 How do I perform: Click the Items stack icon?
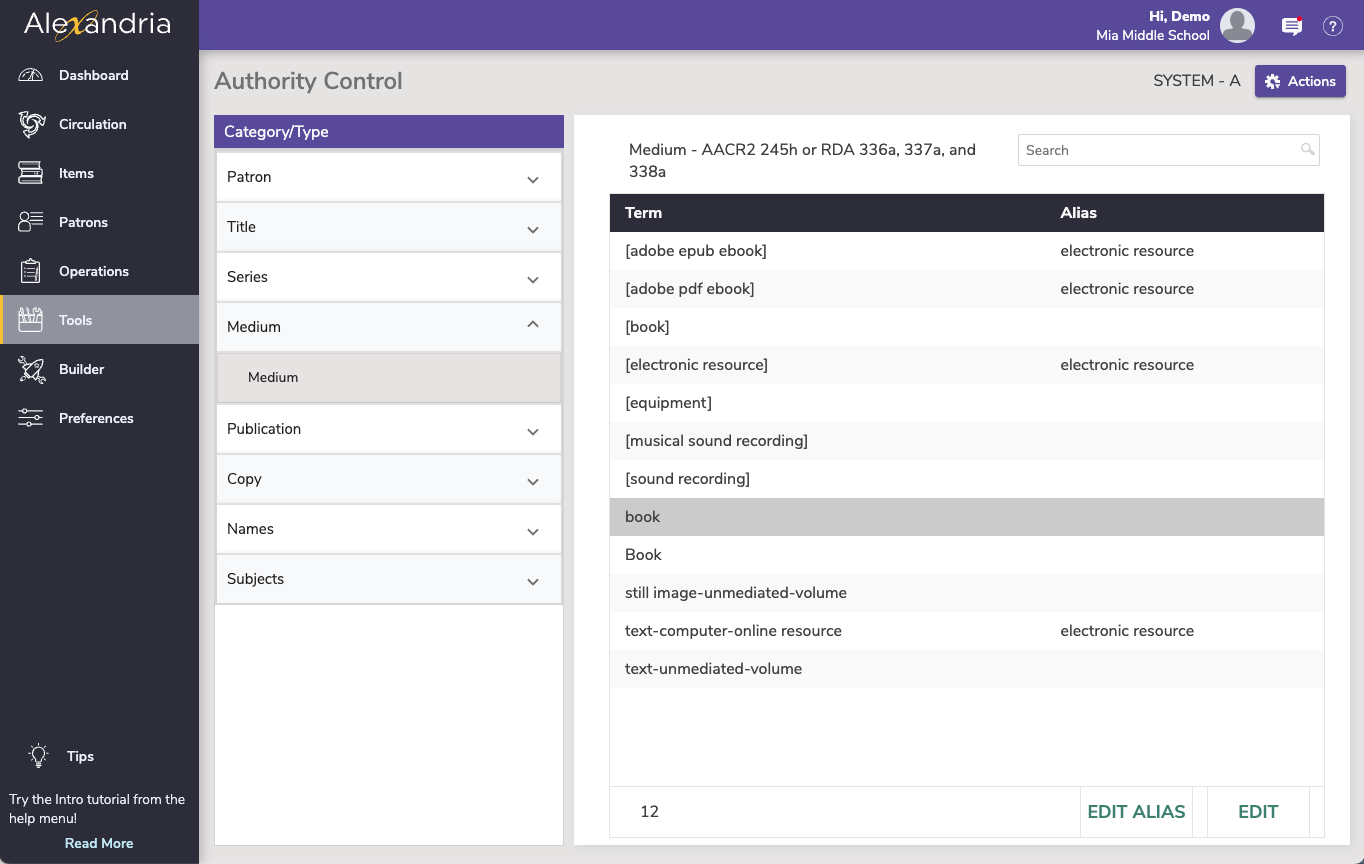tap(31, 173)
